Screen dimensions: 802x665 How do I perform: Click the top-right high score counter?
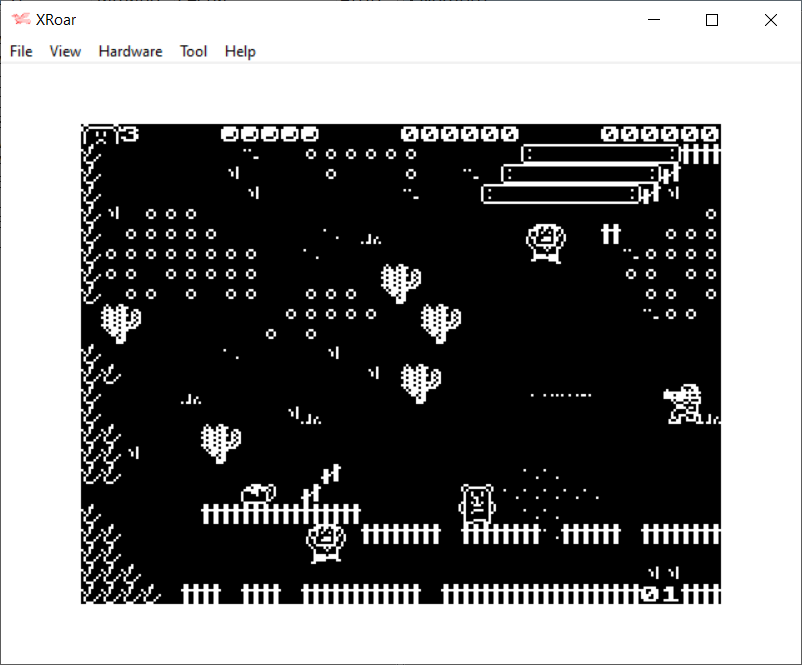[x=659, y=134]
